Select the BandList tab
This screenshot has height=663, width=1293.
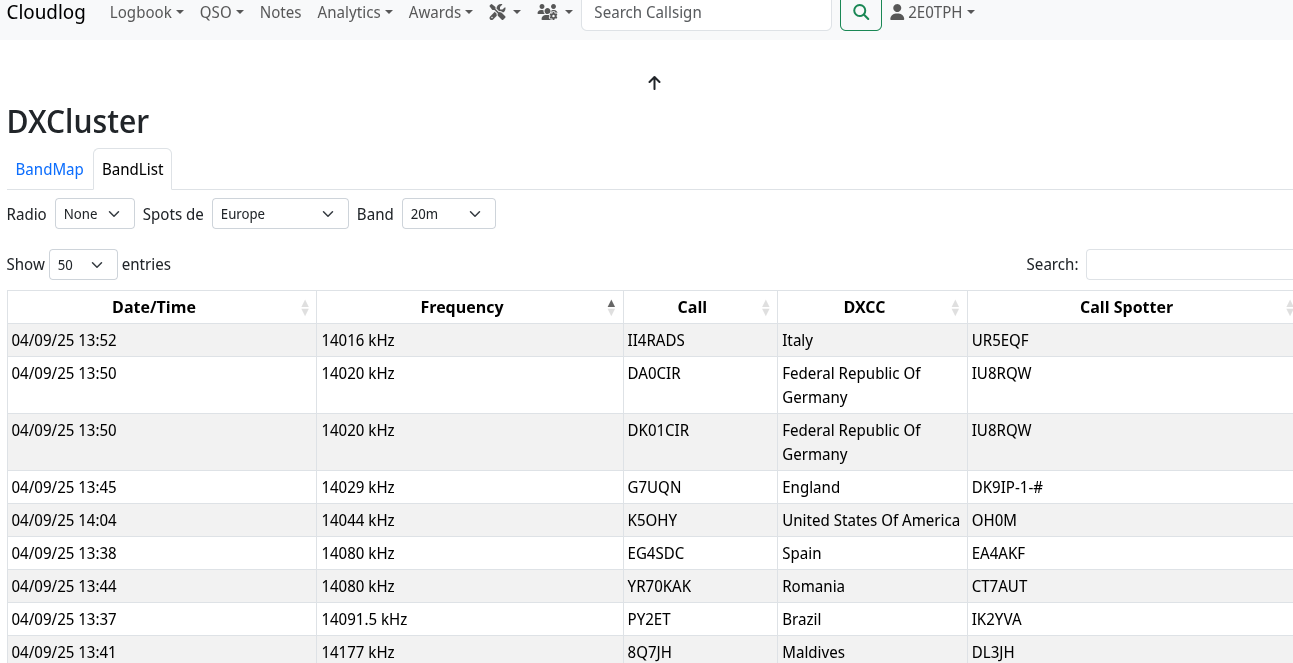tap(132, 169)
